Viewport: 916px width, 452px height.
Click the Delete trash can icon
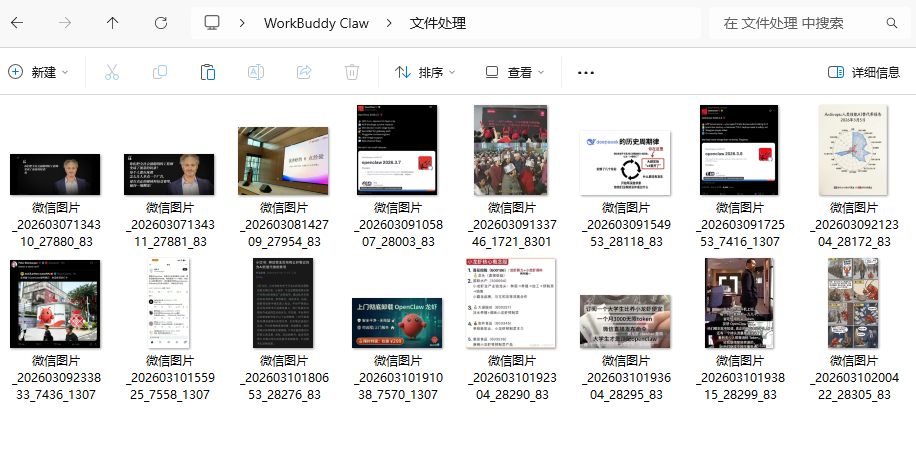[x=352, y=72]
